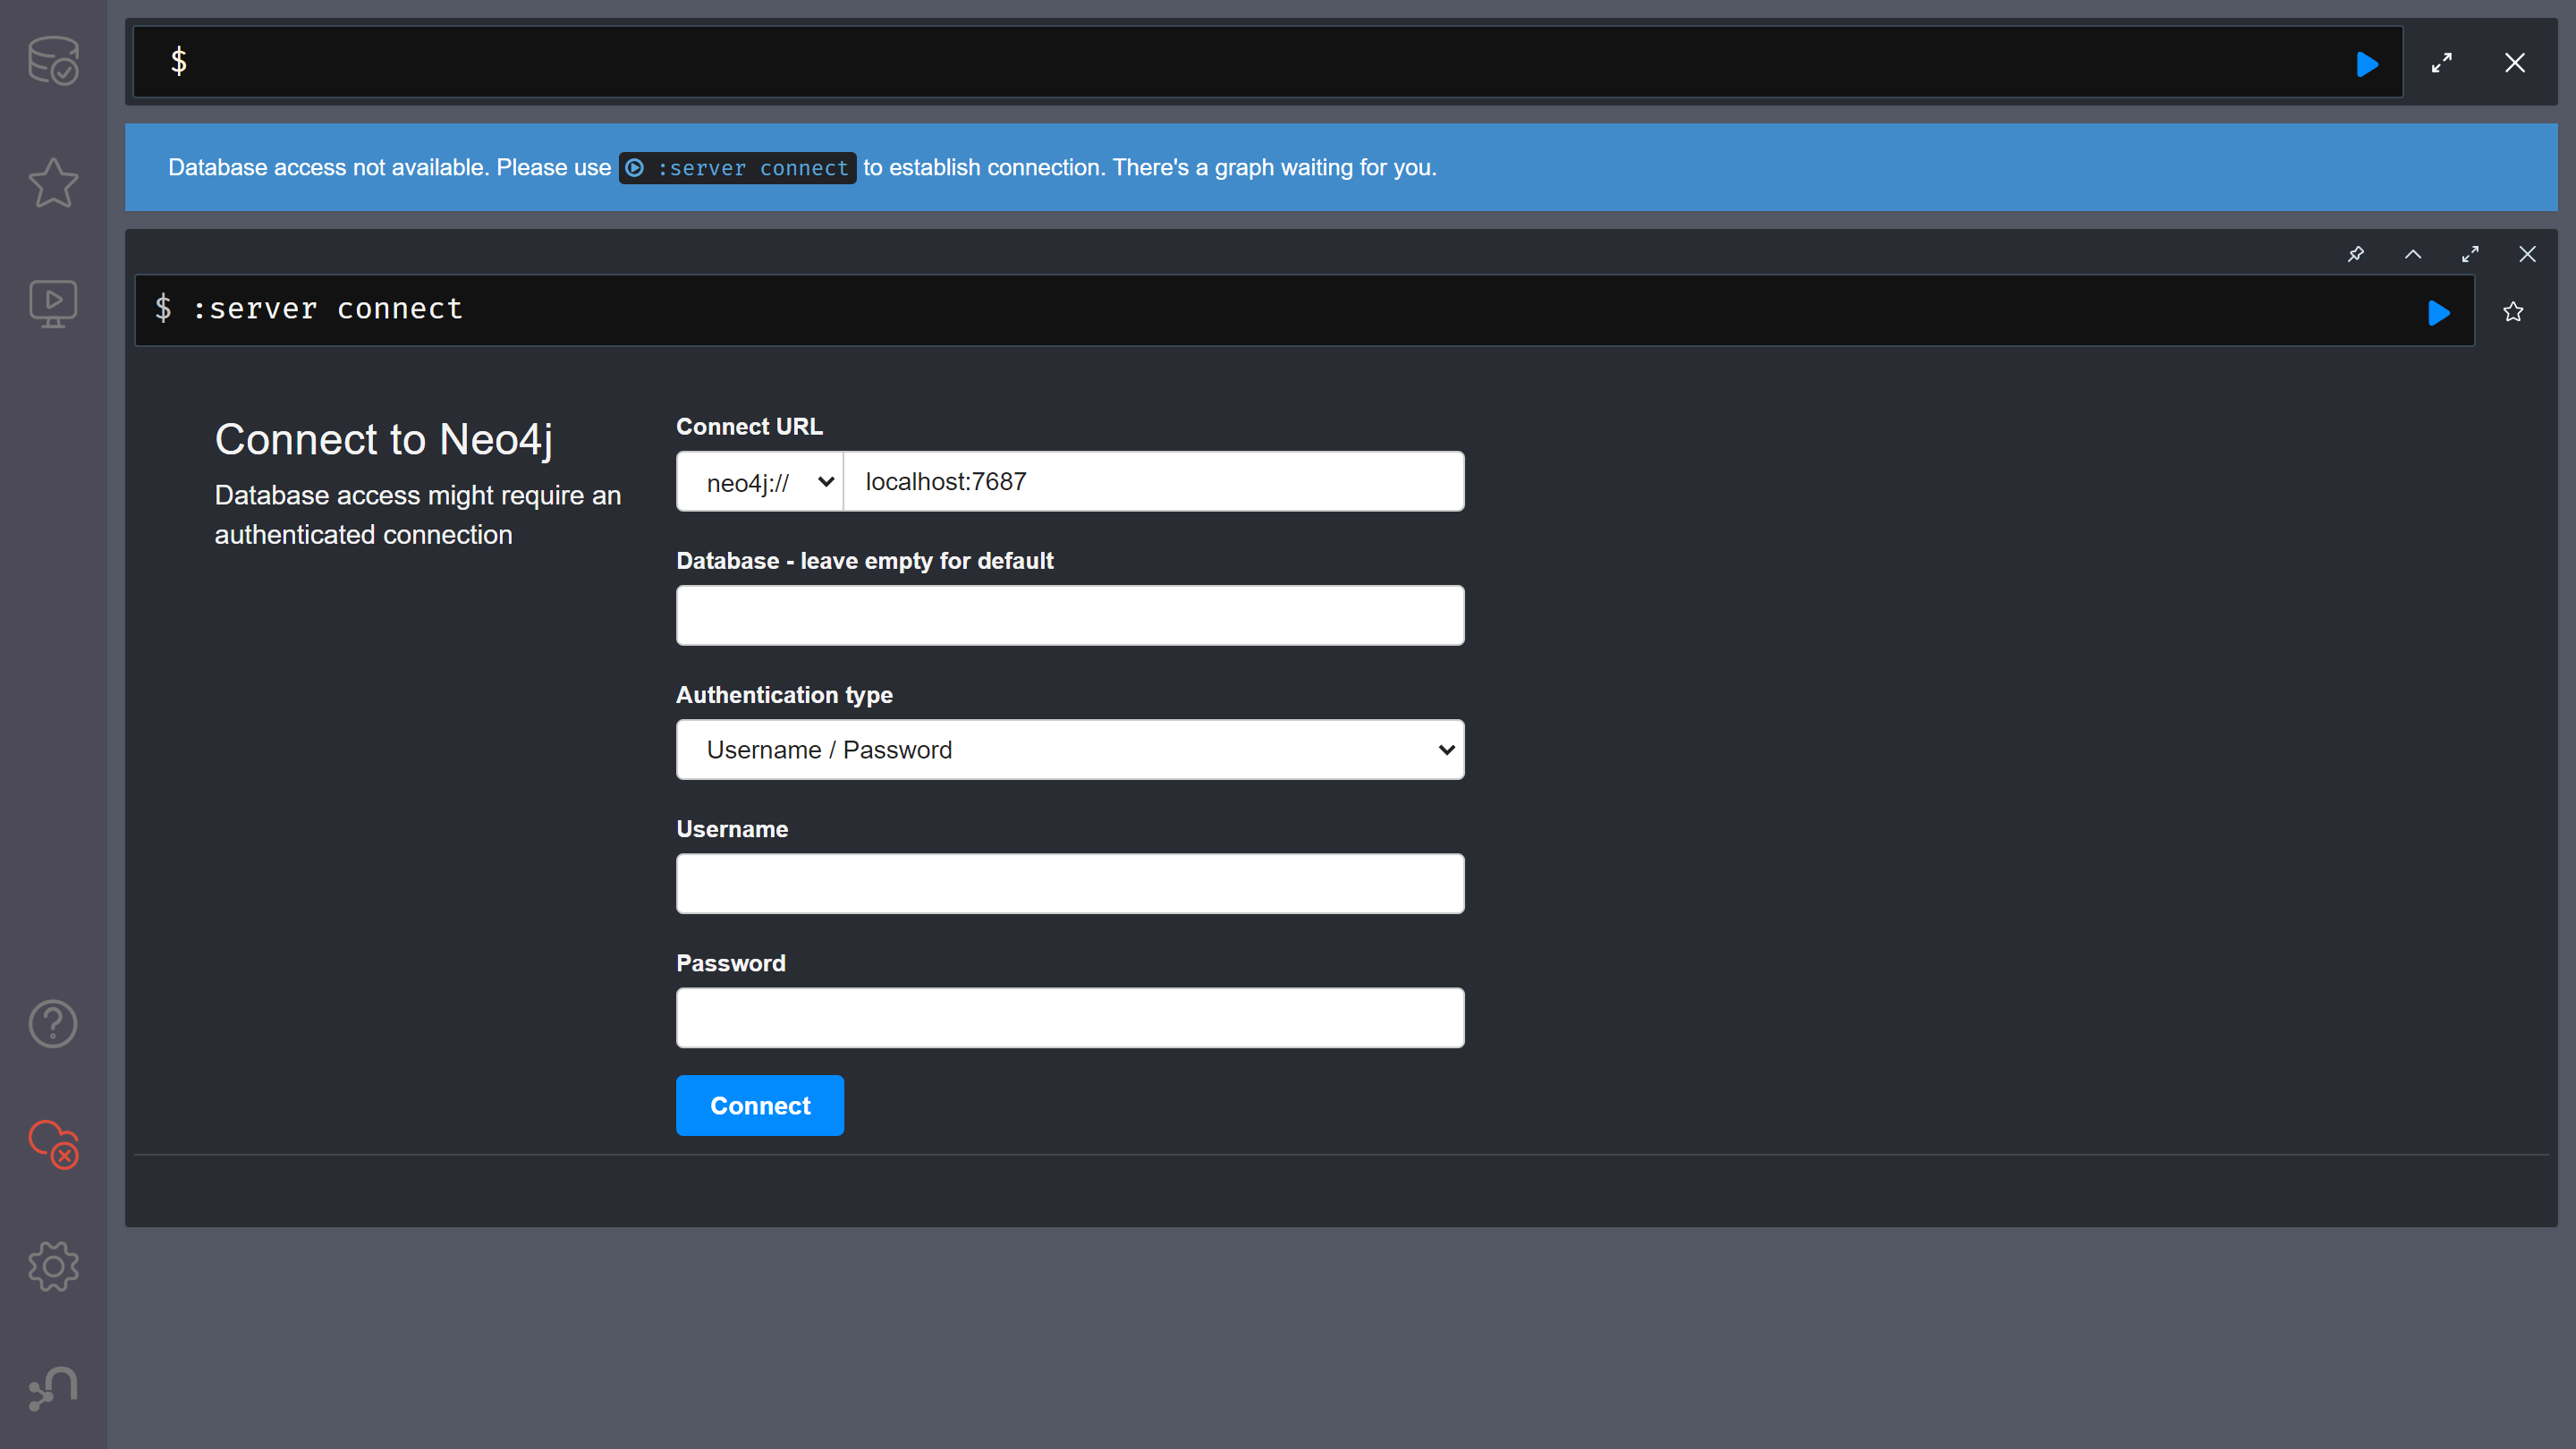
Task: Open the Database information sidebar icon
Action: pyautogui.click(x=53, y=61)
